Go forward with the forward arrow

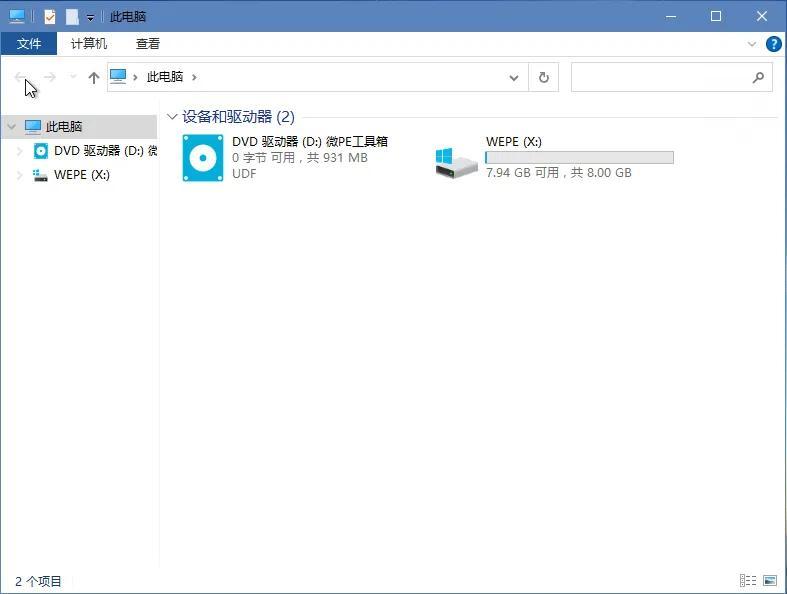coord(49,77)
